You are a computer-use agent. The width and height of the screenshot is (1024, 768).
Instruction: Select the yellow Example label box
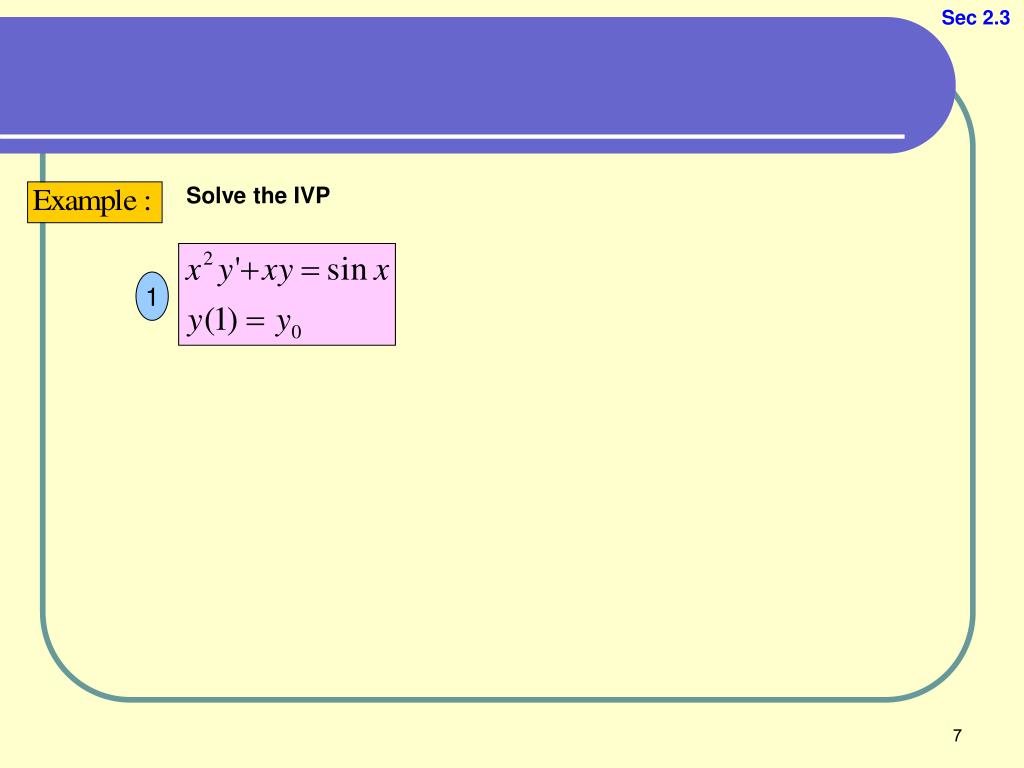95,202
